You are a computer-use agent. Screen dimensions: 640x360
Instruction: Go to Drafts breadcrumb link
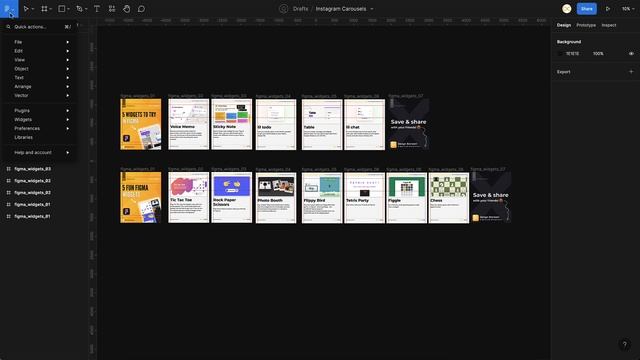pos(300,9)
